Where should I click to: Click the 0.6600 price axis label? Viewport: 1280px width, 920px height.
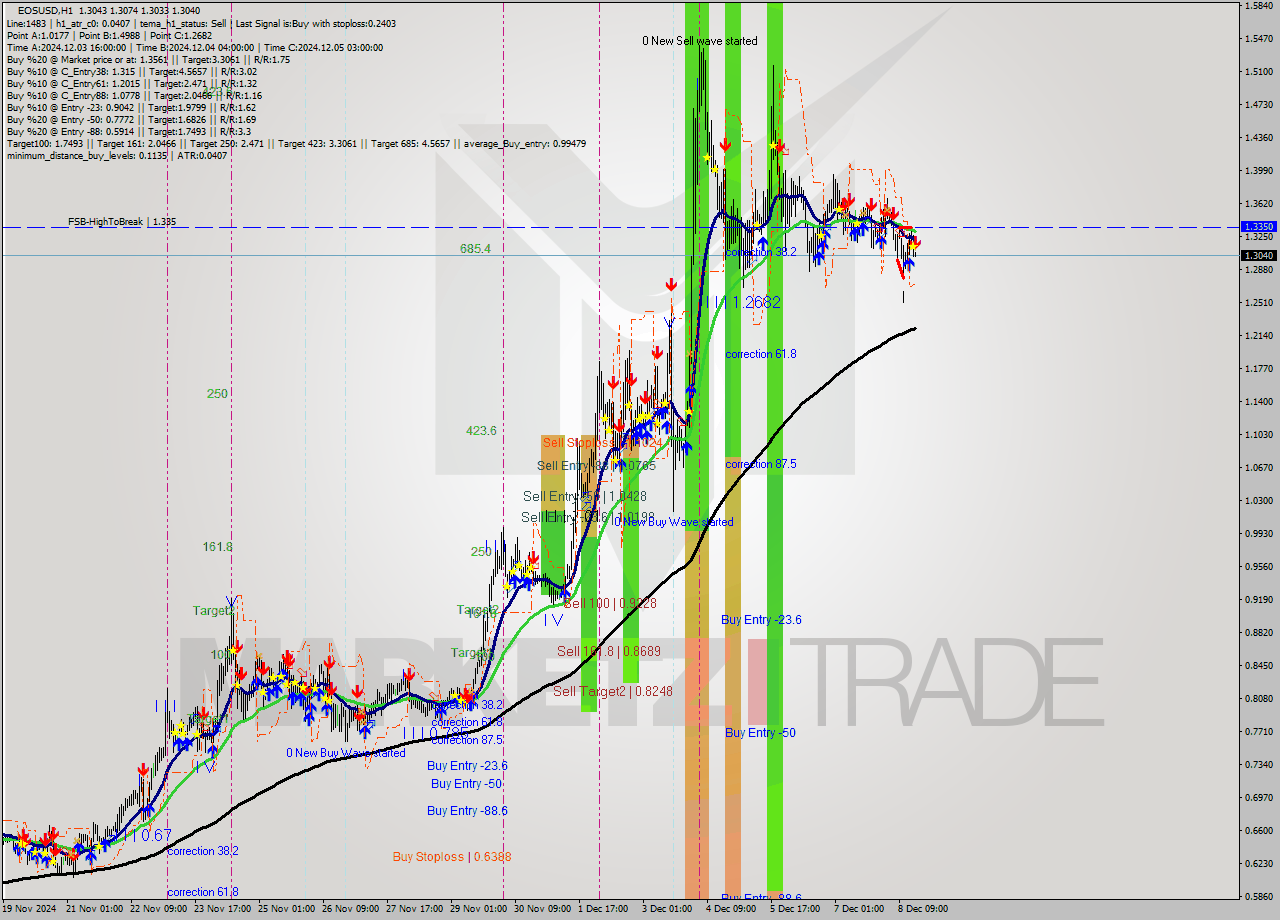[x=1258, y=830]
